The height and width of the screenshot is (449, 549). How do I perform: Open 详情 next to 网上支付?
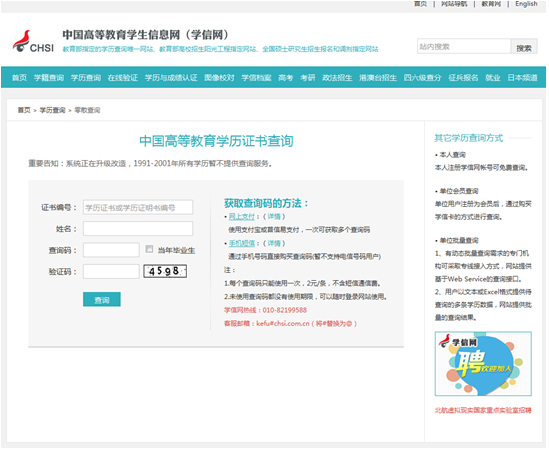[x=274, y=217]
